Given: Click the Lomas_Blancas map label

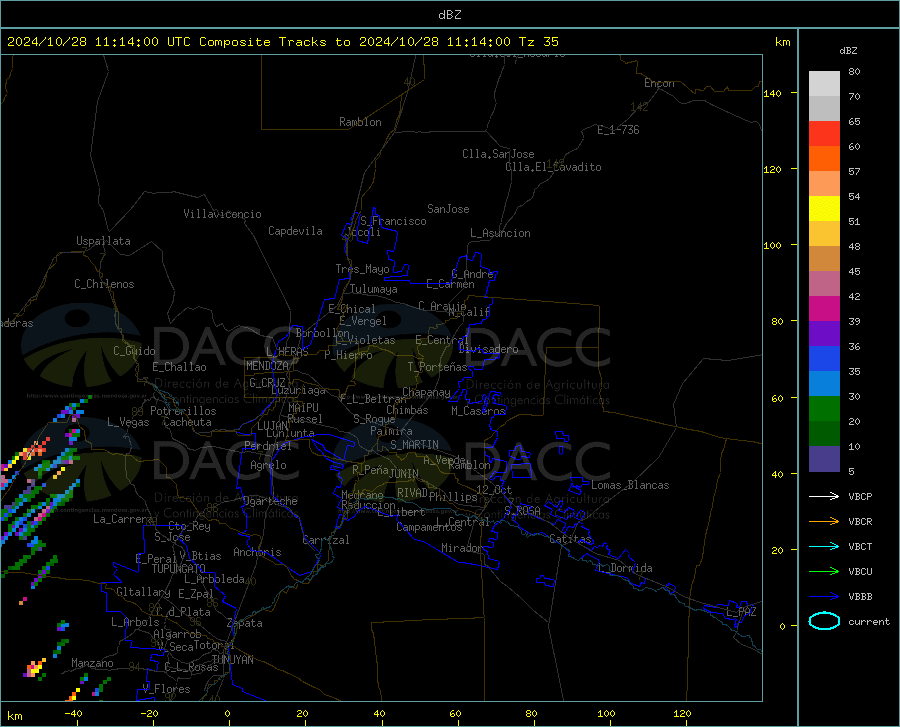Looking at the screenshot, I should tap(630, 485).
